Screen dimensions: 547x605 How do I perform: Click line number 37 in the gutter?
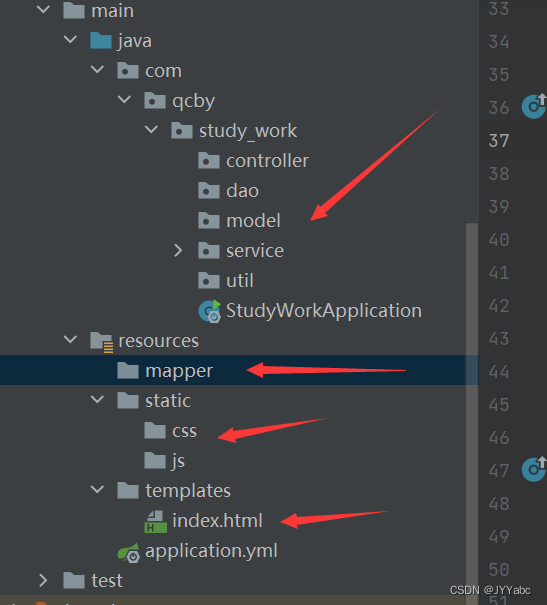click(499, 141)
